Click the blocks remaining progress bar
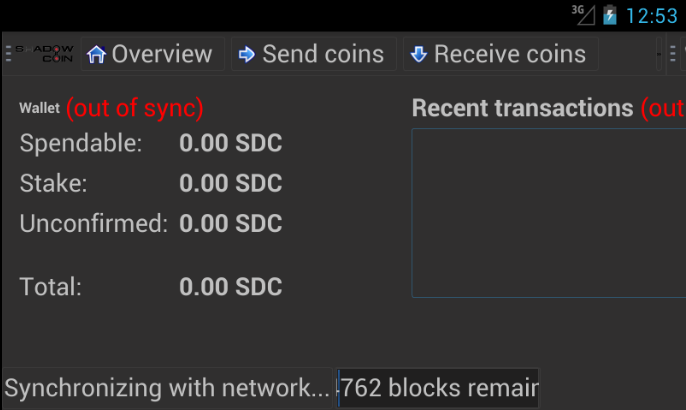The width and height of the screenshot is (686, 410). coord(438,388)
